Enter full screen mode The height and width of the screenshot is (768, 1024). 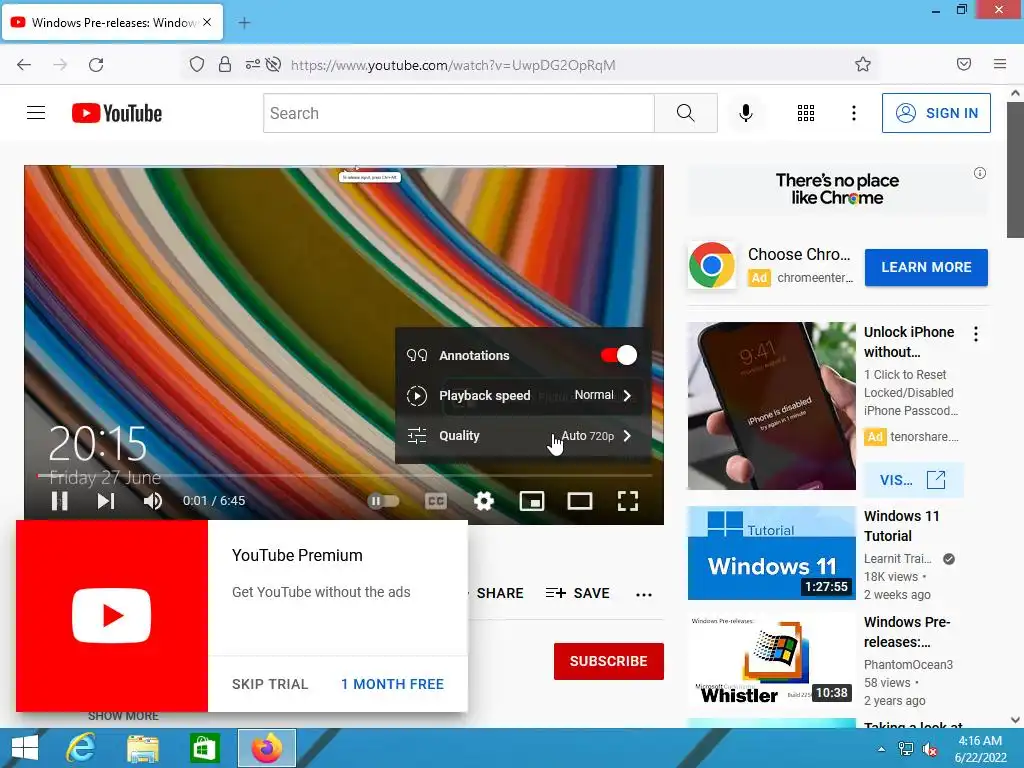pos(628,501)
